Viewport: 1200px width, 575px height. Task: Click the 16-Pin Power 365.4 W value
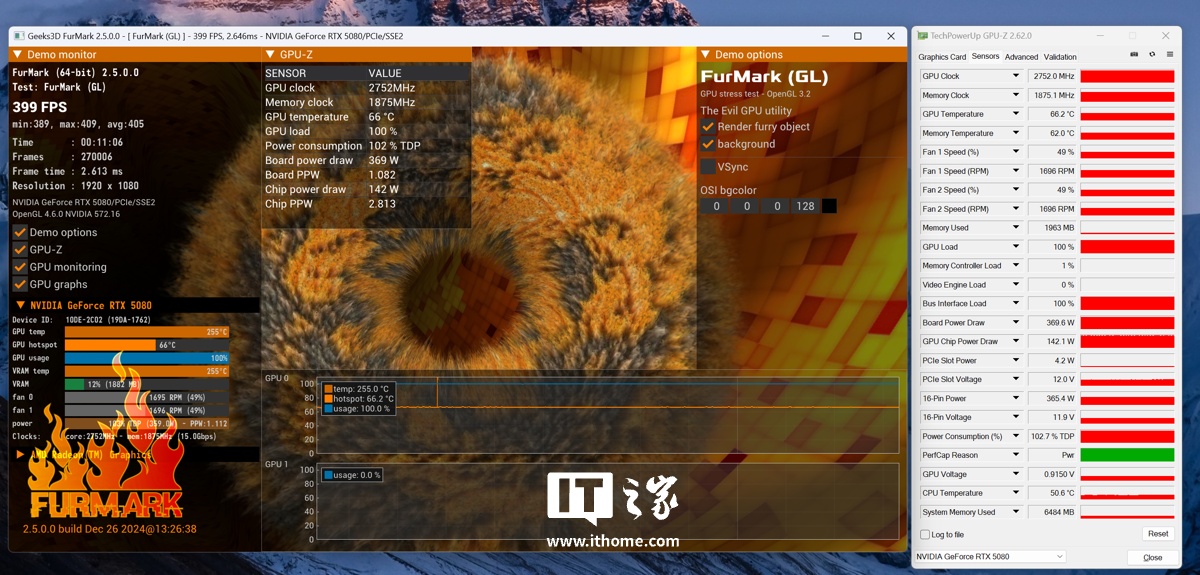point(1053,398)
